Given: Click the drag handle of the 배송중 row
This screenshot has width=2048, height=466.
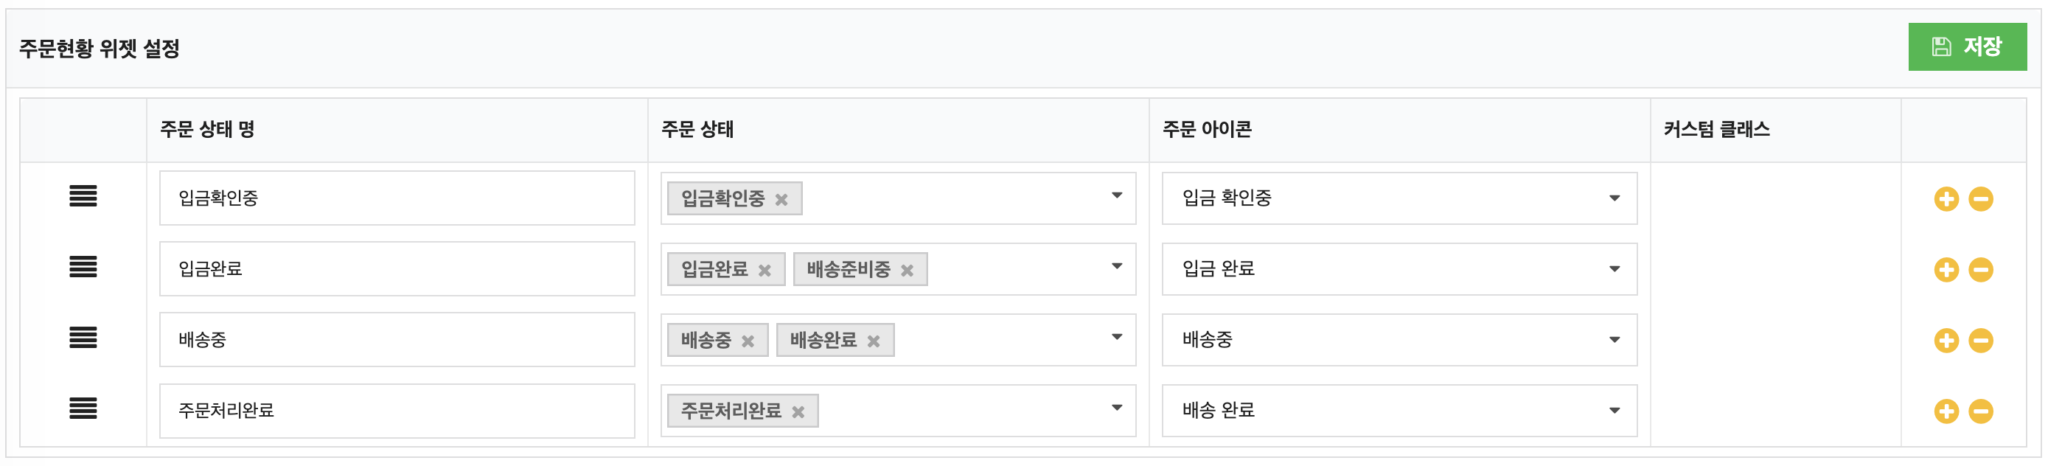Looking at the screenshot, I should point(83,338).
